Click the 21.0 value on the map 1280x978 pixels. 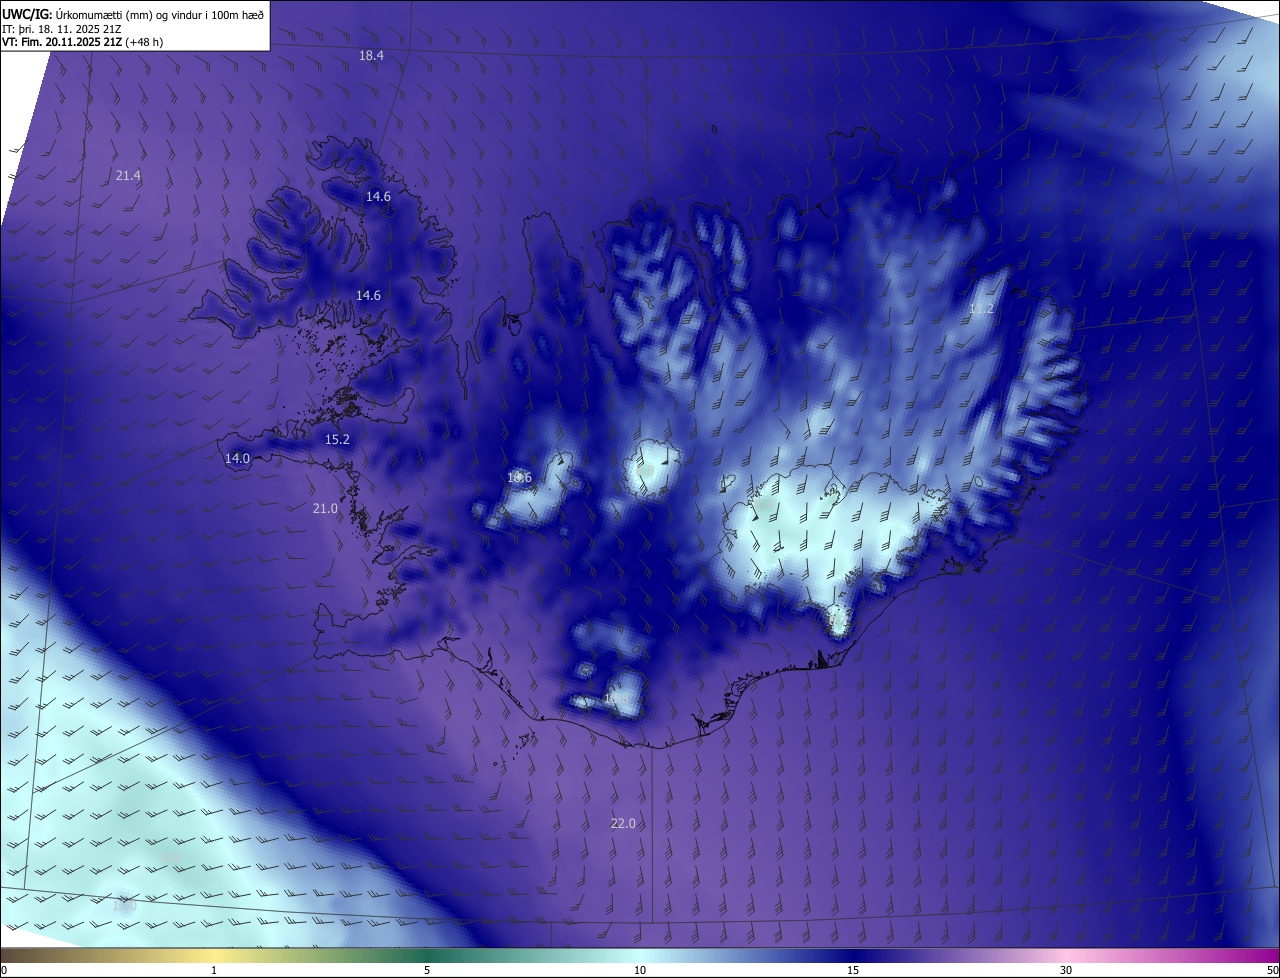coord(325,509)
